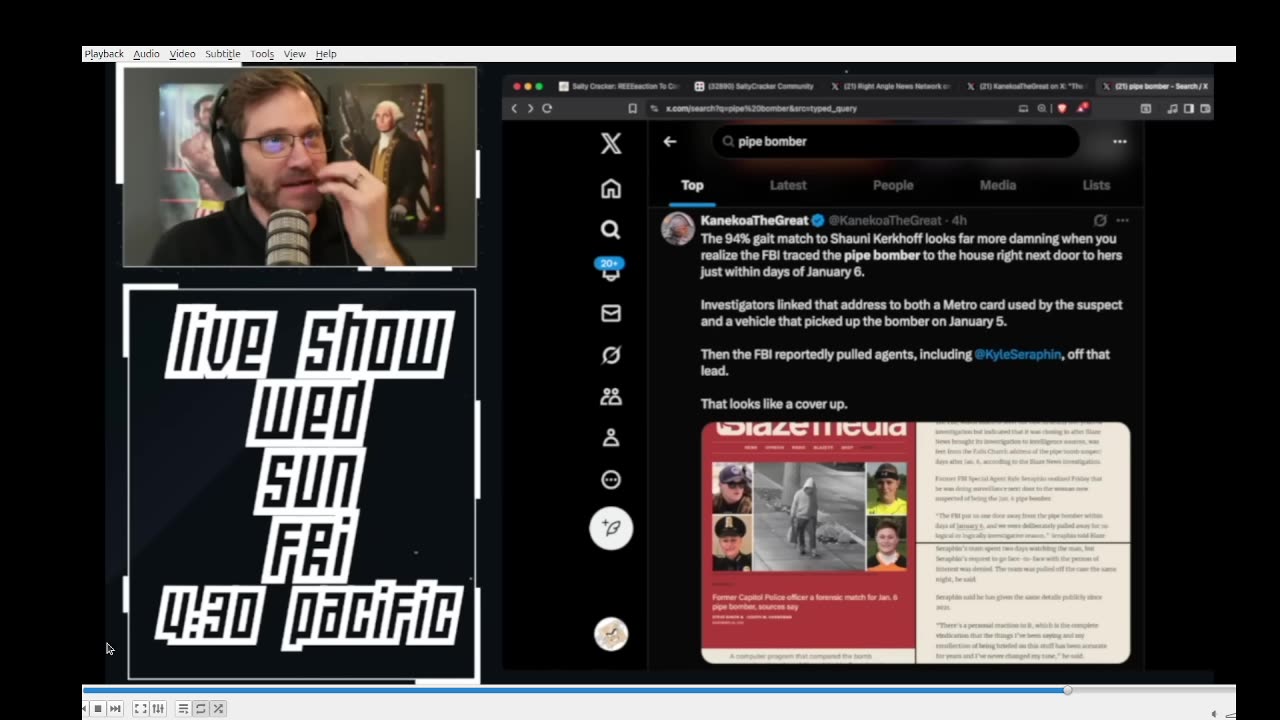The width and height of the screenshot is (1280, 720).
Task: Click the VLC seek bar position handle
Action: tap(1067, 690)
